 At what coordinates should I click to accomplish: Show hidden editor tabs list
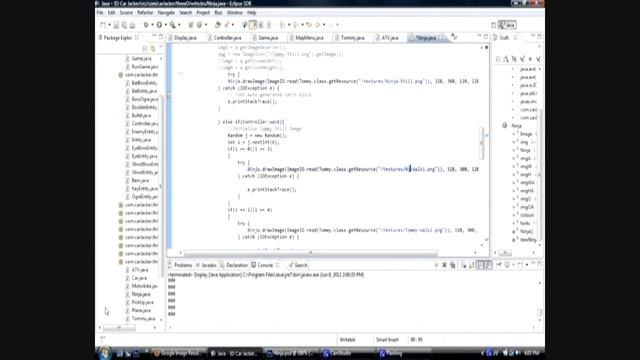(x=454, y=38)
